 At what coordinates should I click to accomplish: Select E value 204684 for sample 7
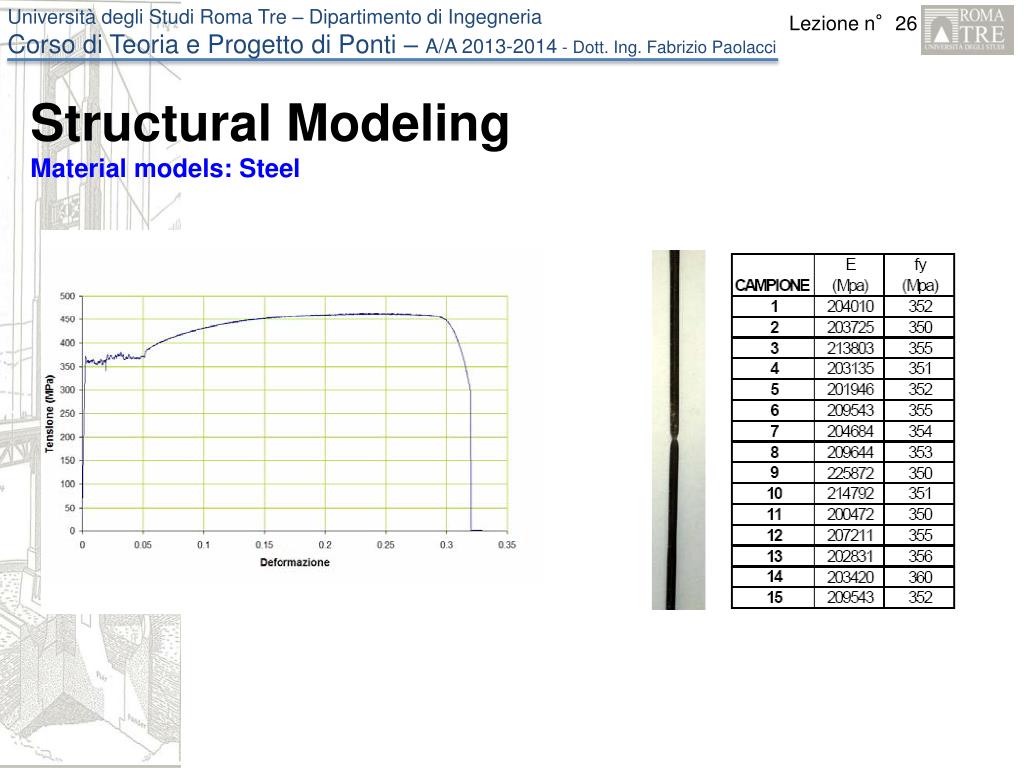point(850,431)
